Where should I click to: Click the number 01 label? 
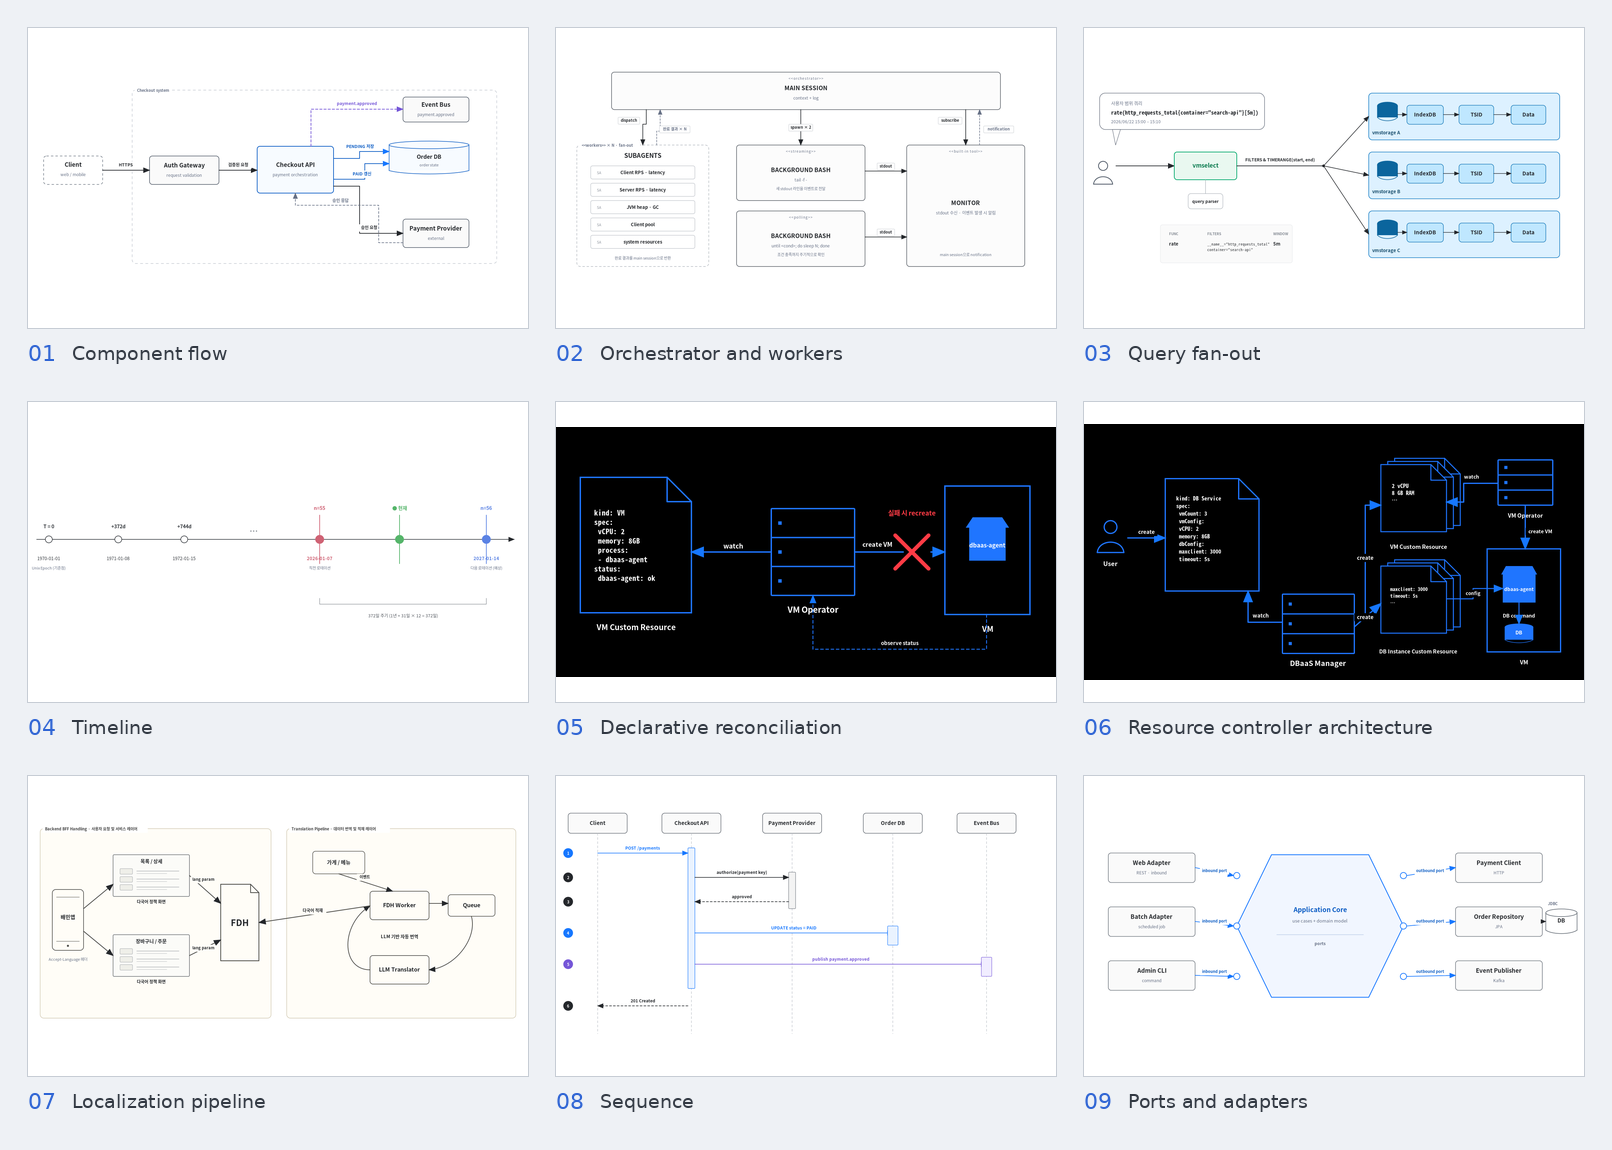(x=42, y=354)
